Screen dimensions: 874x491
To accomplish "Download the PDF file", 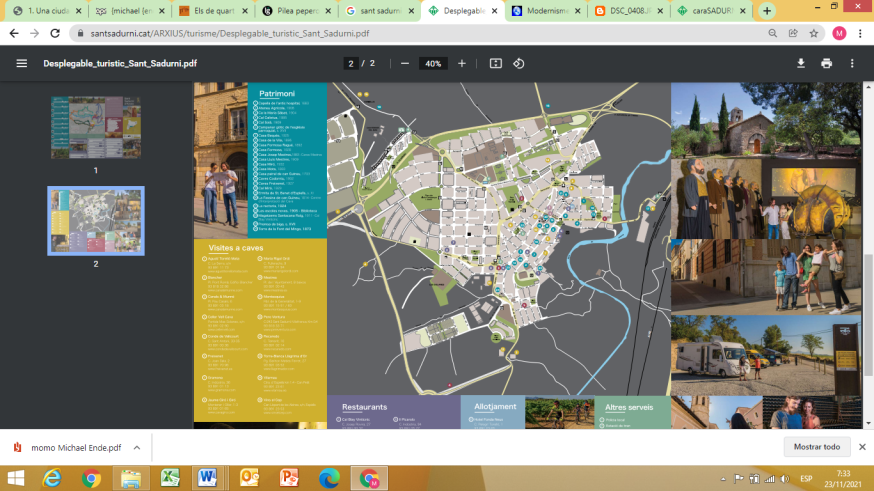I will tap(800, 63).
